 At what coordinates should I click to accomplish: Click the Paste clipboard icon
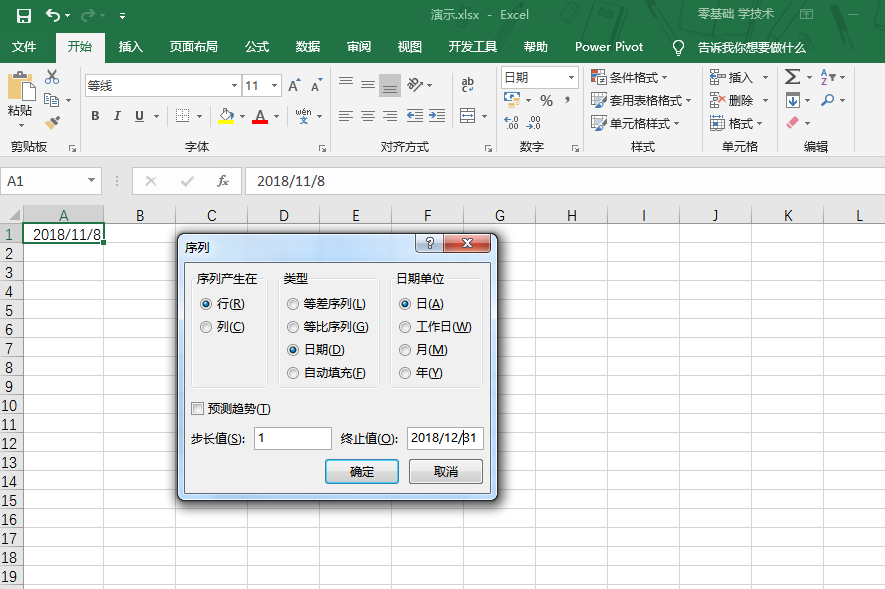pos(21,87)
